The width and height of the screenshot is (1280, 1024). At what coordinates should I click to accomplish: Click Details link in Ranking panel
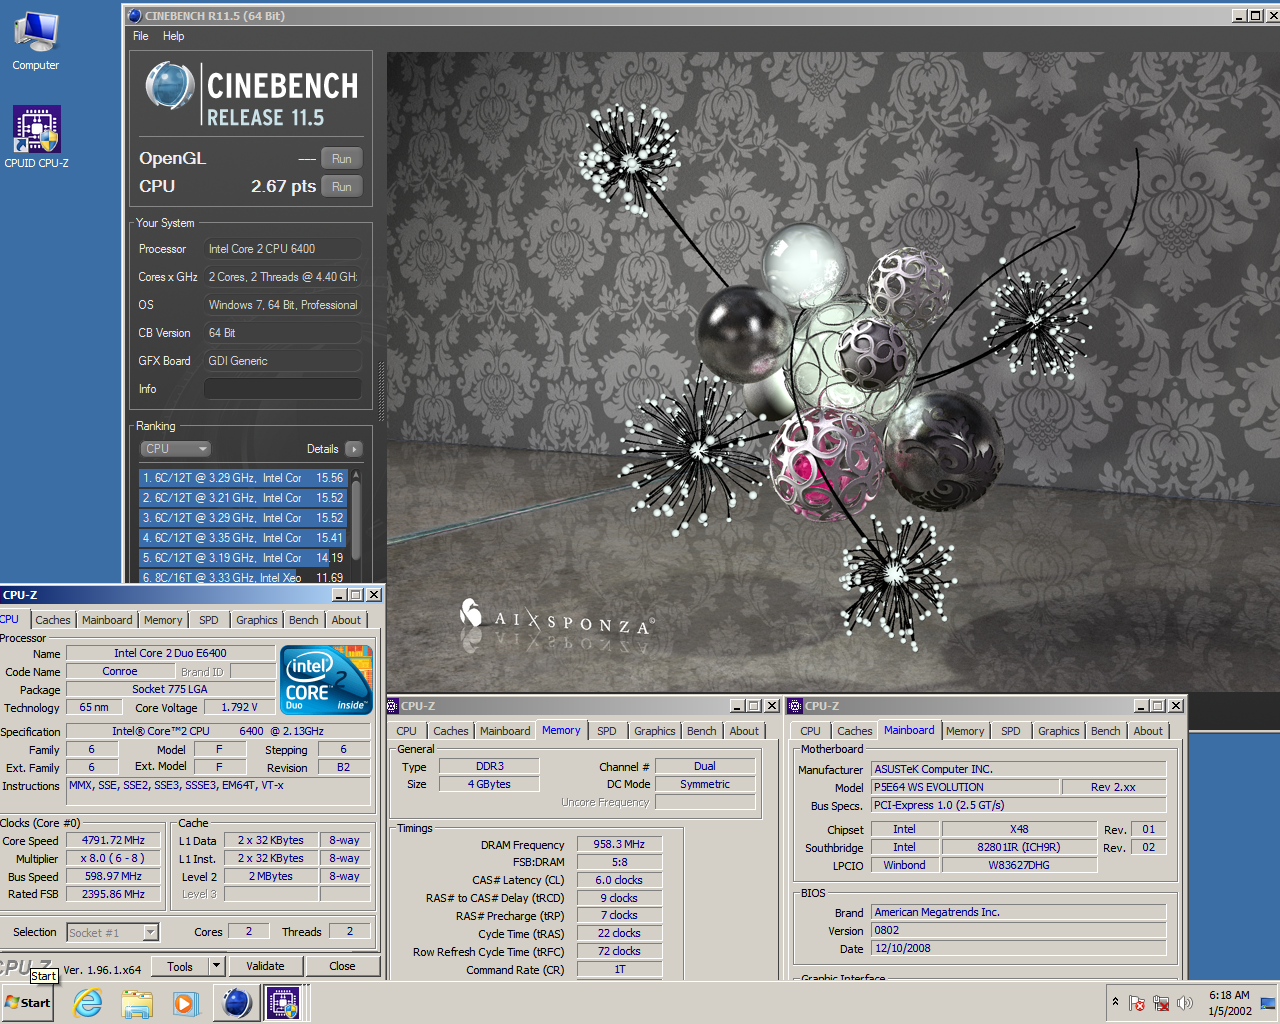point(322,449)
